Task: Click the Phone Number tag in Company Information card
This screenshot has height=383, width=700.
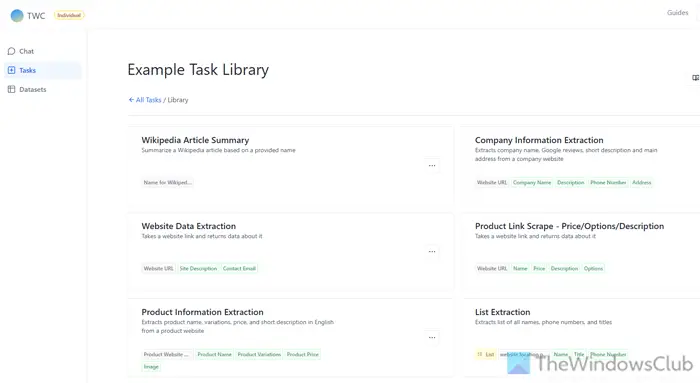Action: pyautogui.click(x=608, y=183)
